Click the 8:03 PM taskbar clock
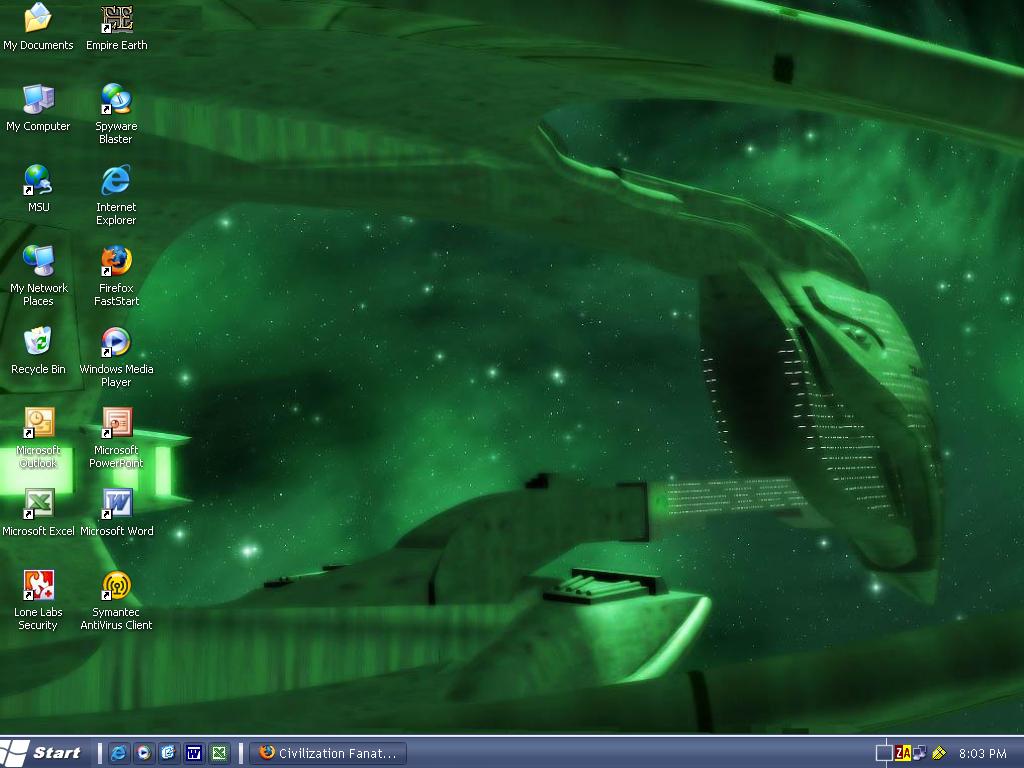The width and height of the screenshot is (1024, 768). pyautogui.click(x=983, y=753)
